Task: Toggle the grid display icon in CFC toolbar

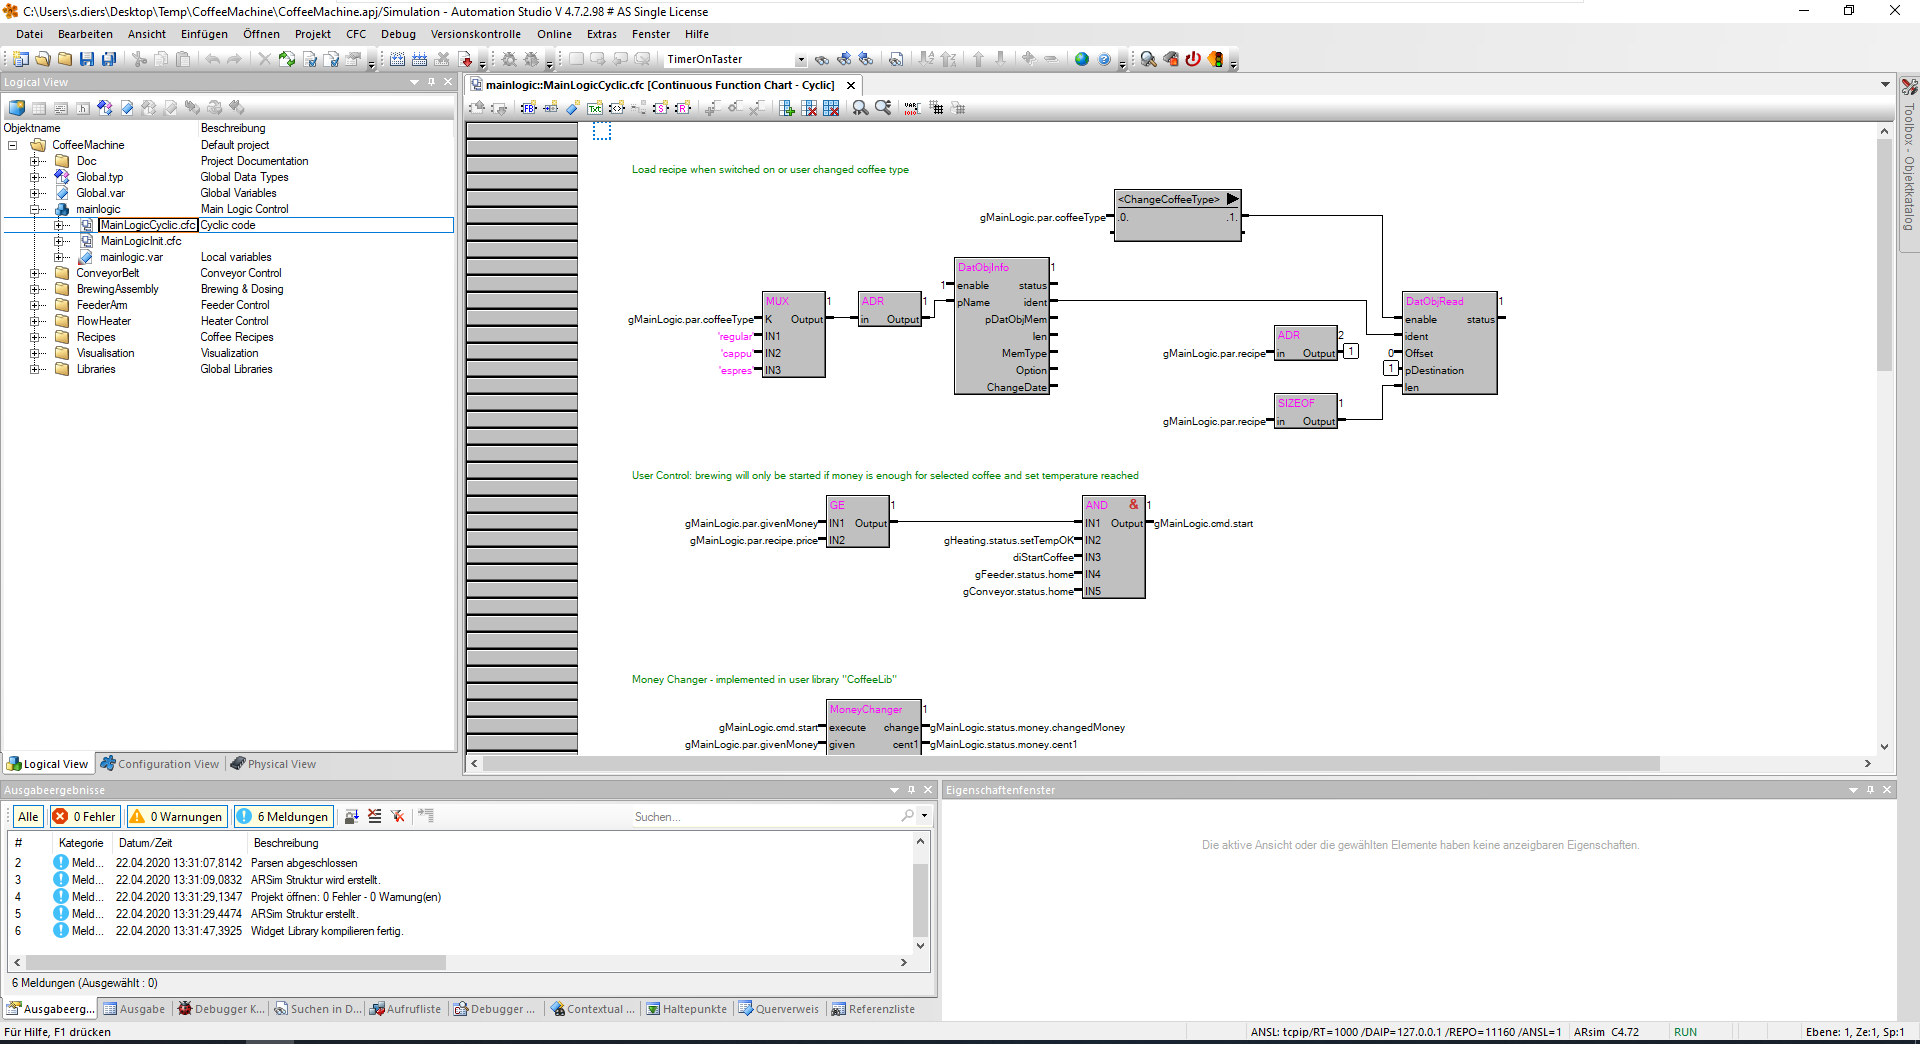Action: [x=936, y=108]
